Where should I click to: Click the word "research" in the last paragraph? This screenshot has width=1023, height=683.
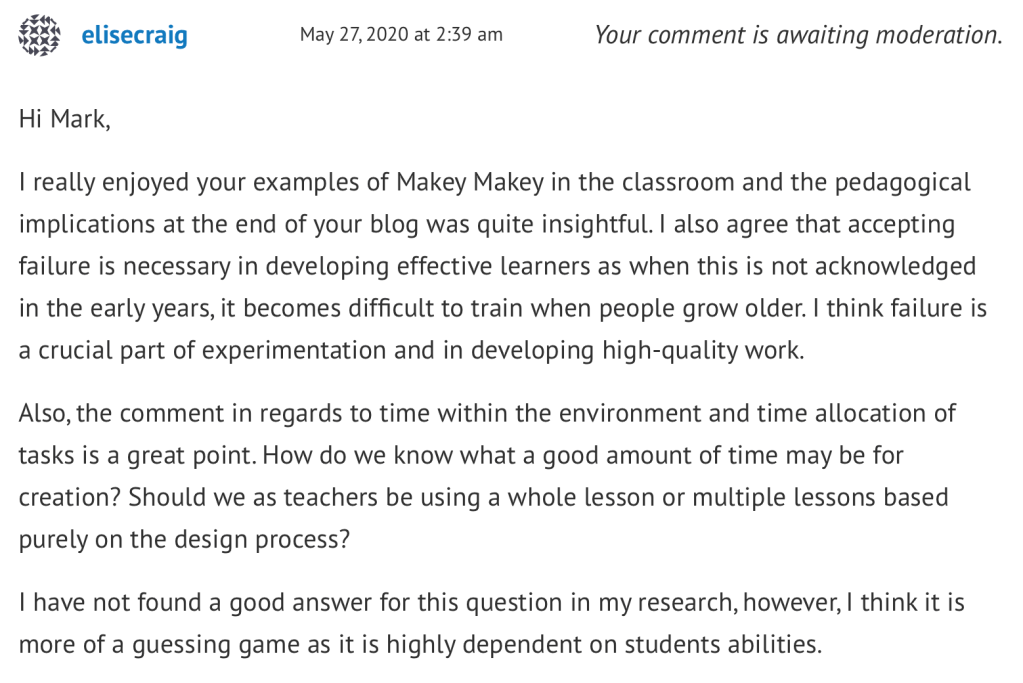click(x=599, y=605)
